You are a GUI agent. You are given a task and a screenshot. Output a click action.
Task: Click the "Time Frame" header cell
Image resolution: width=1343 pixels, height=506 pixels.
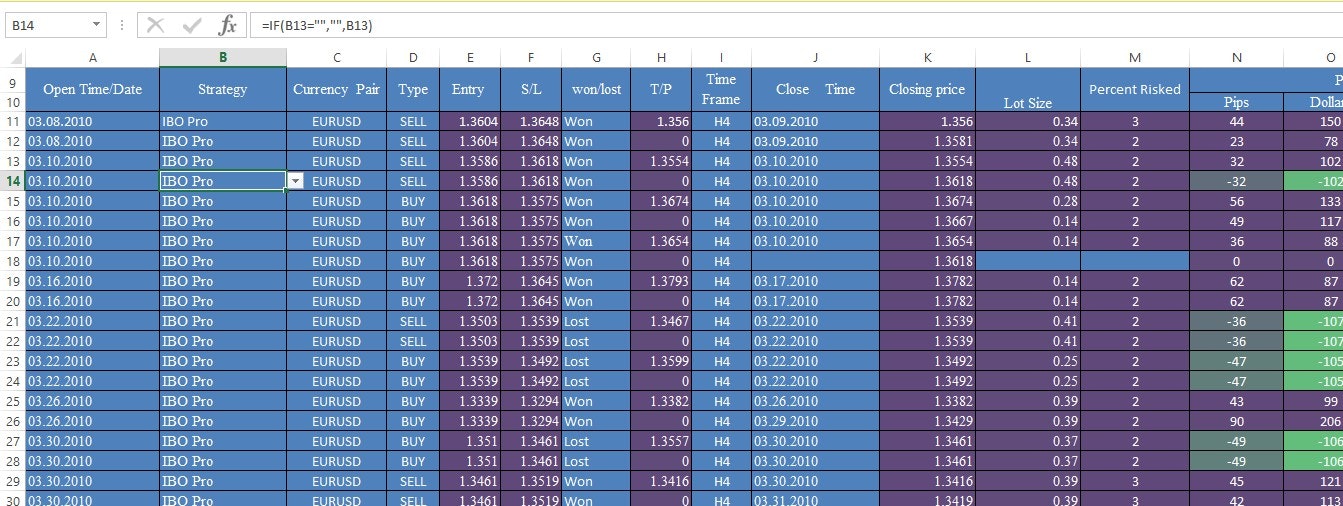tap(721, 89)
